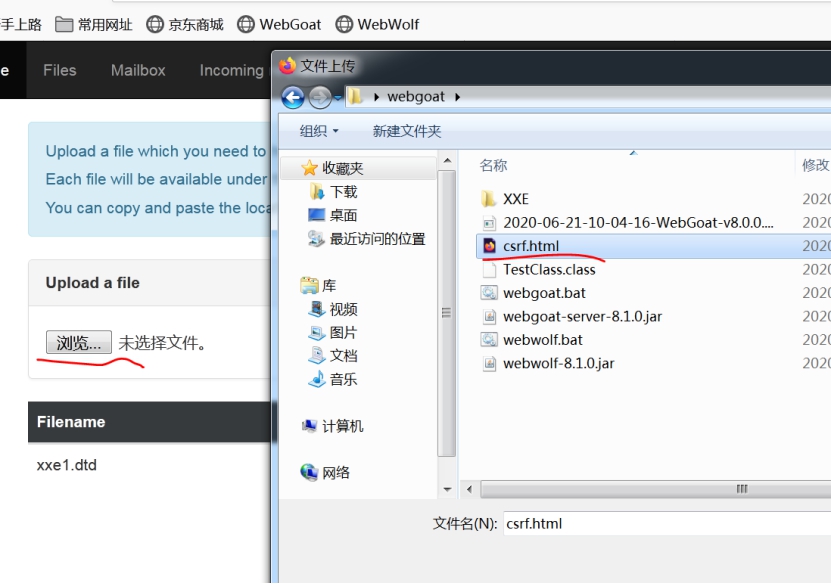This screenshot has height=584, width=831.
Task: Click 新建文件夹 button
Action: pos(406,131)
